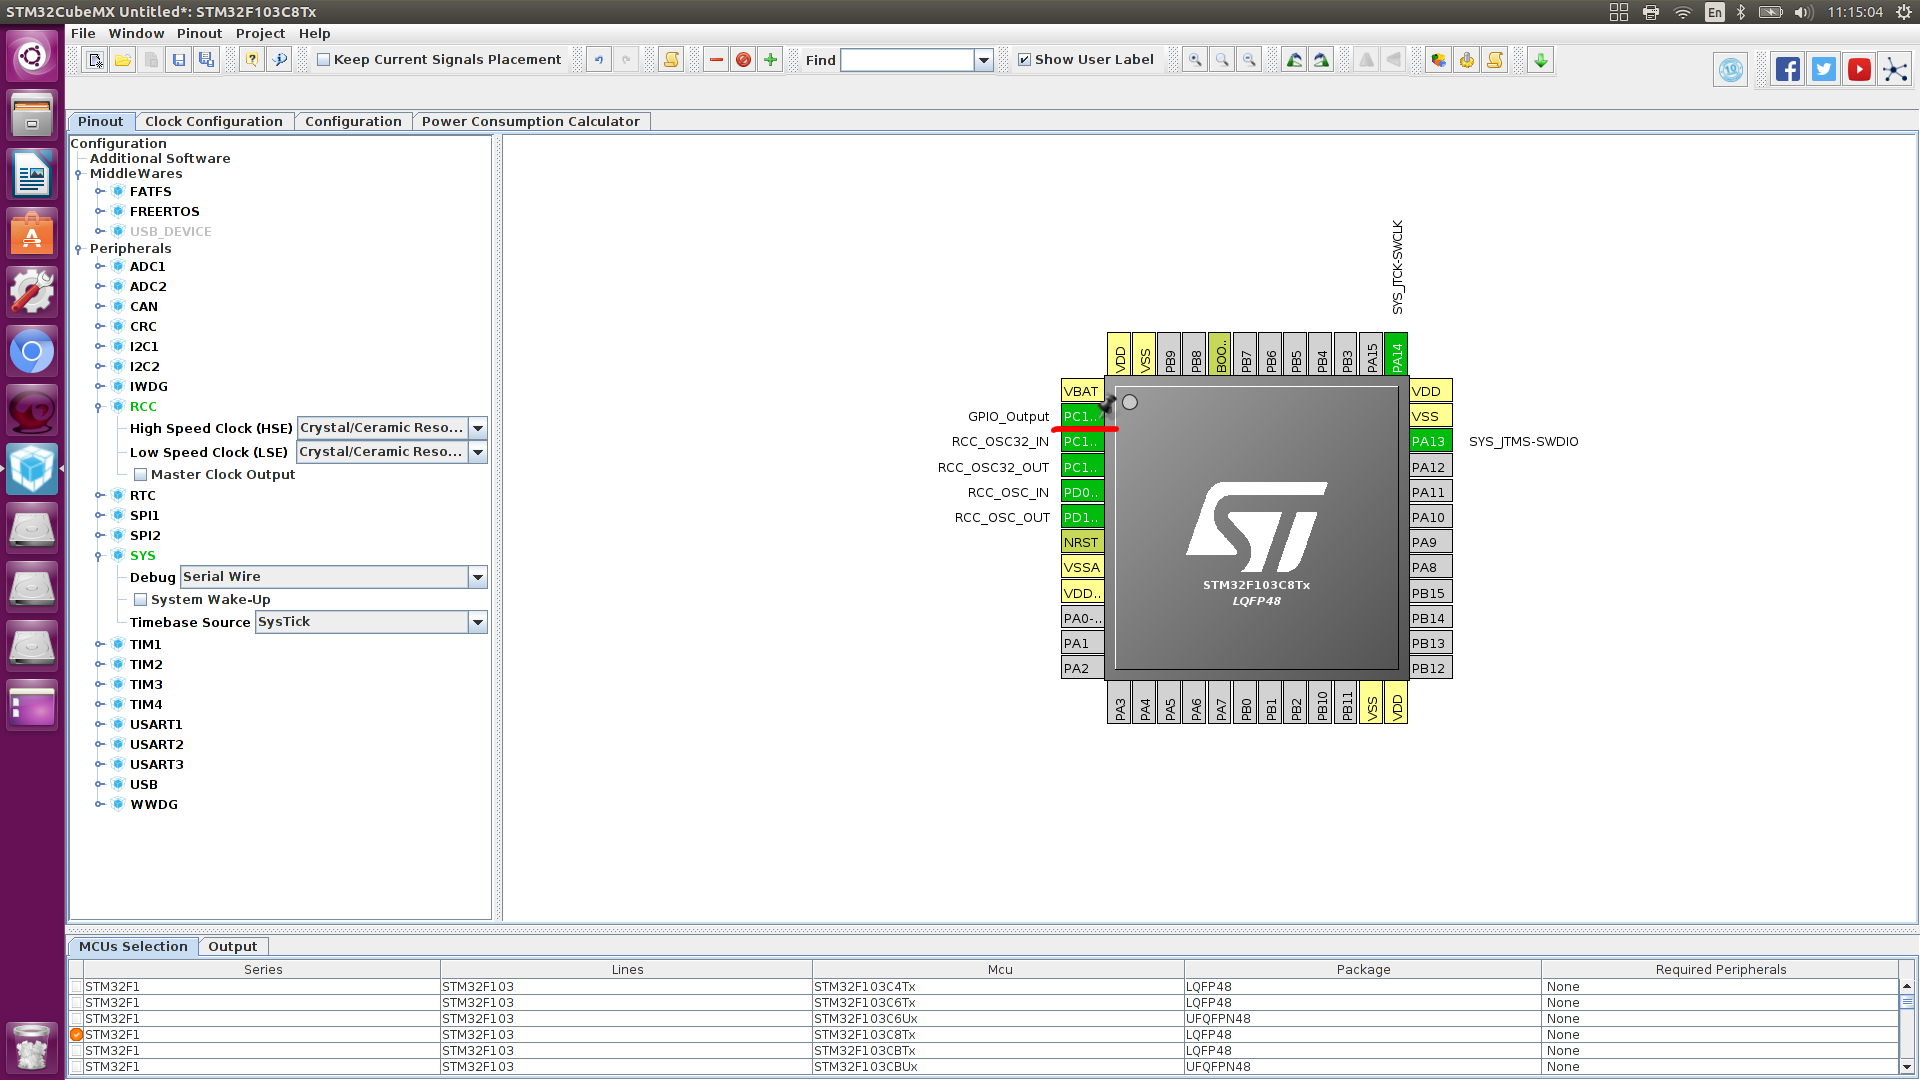Click the Help question mark icon
Image resolution: width=1920 pixels, height=1080 pixels.
pyautogui.click(x=251, y=60)
